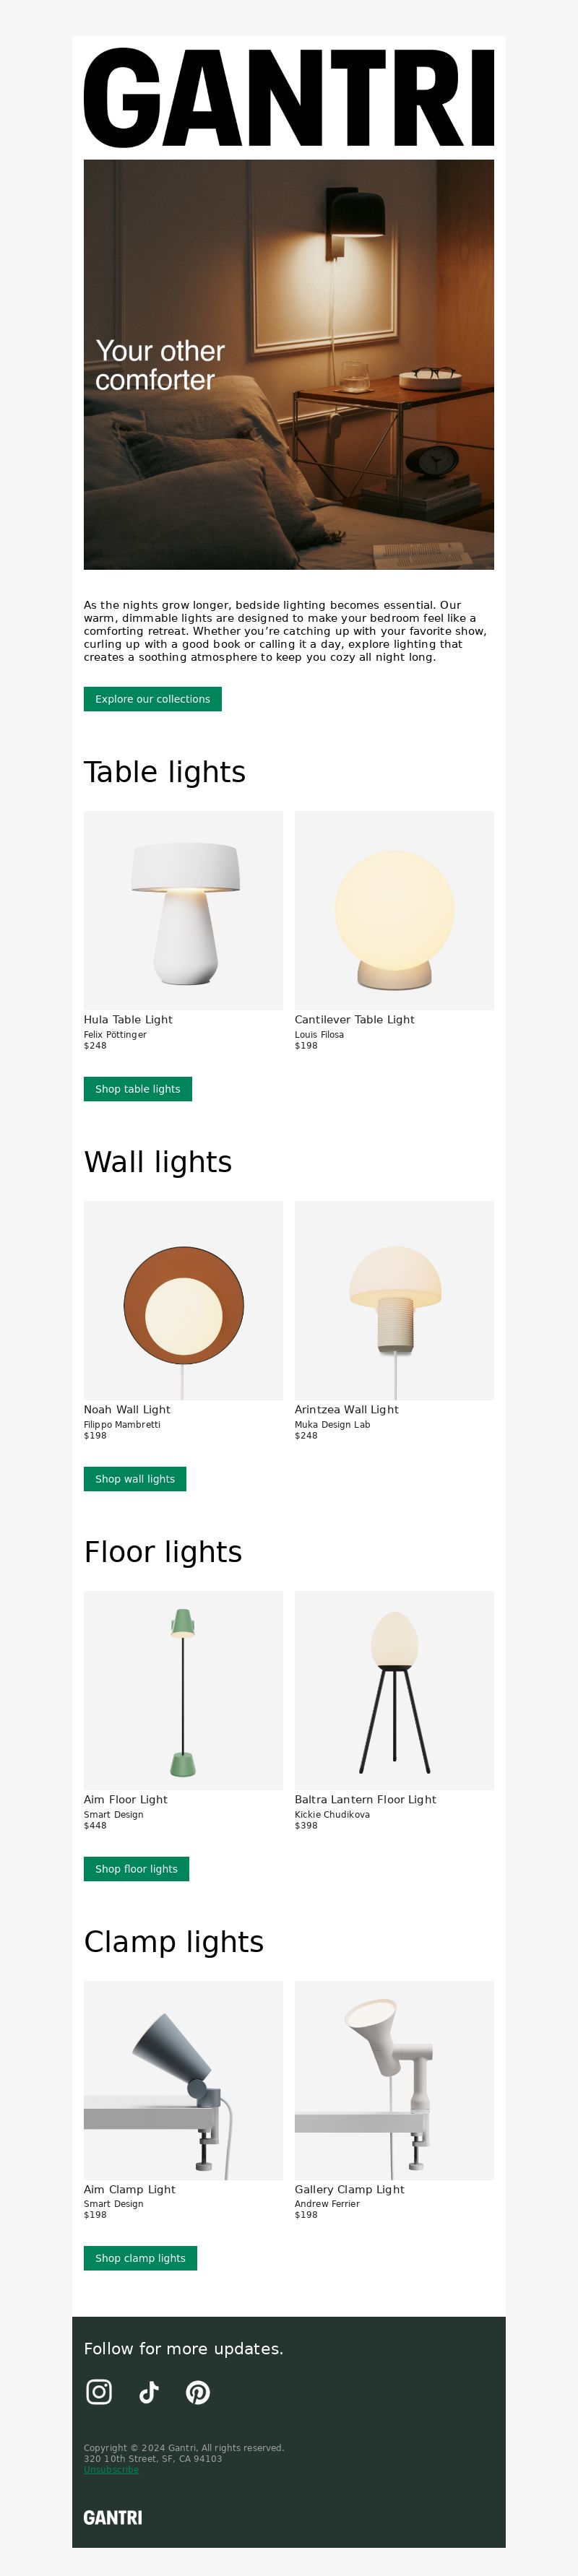Open the Arintzea Wall Light image
This screenshot has width=578, height=2576.
[x=394, y=1300]
